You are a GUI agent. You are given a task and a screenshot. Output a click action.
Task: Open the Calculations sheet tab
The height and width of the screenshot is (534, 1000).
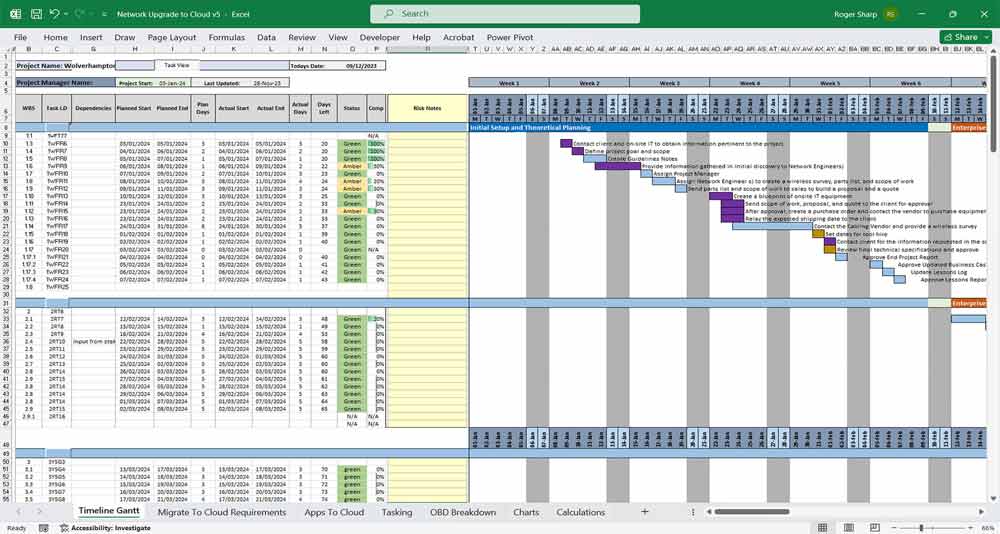pyautogui.click(x=580, y=512)
